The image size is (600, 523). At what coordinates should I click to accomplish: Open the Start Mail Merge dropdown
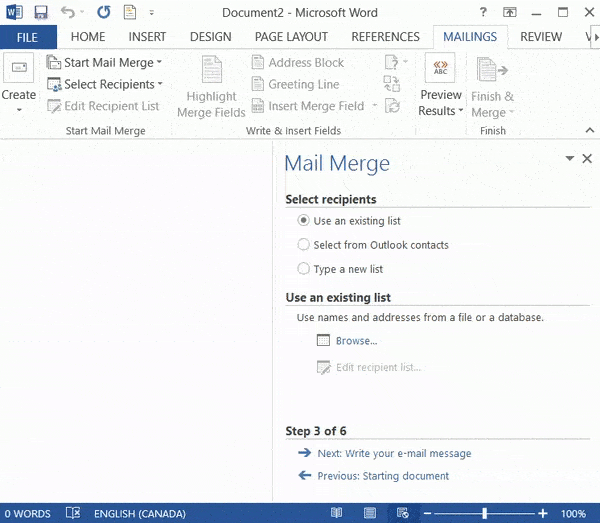tap(104, 62)
